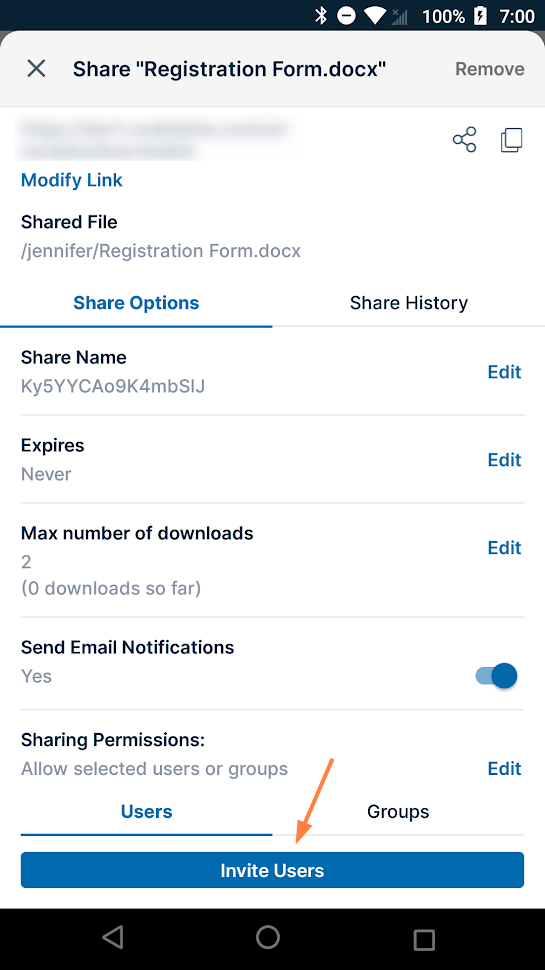Tap the Android home circle icon
Screen dimensions: 545x970
(x=268, y=937)
